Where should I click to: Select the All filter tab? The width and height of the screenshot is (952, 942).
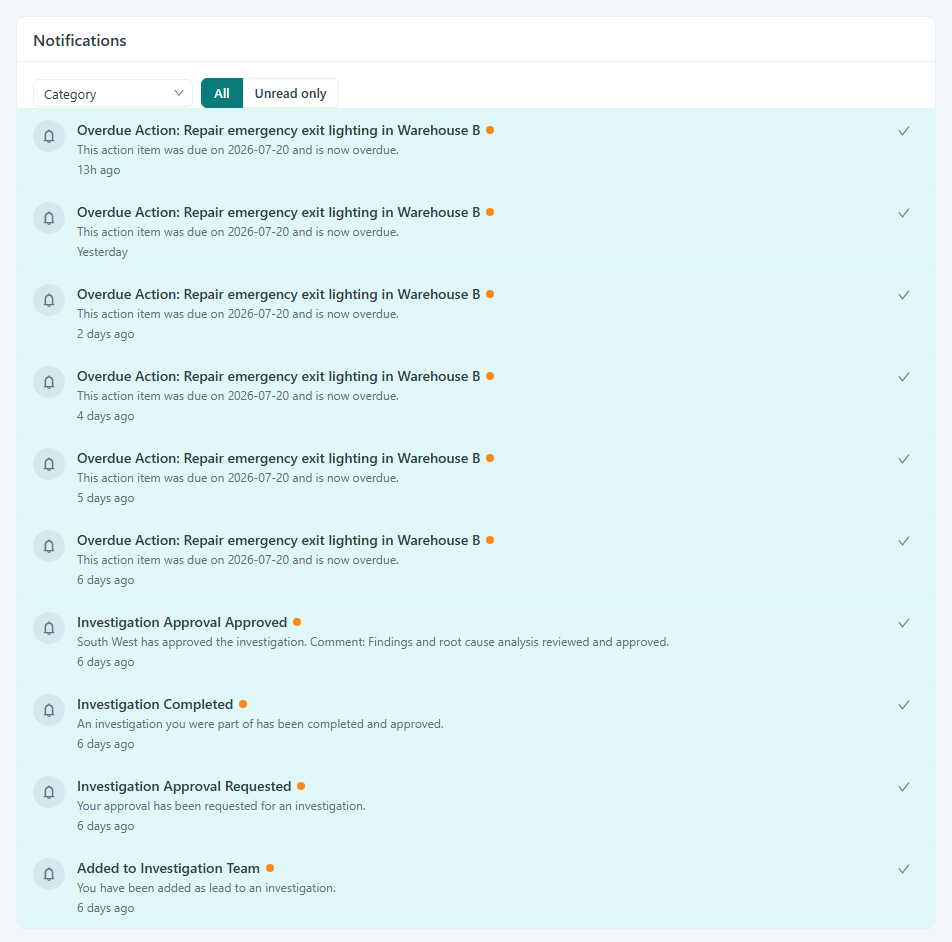tap(222, 93)
